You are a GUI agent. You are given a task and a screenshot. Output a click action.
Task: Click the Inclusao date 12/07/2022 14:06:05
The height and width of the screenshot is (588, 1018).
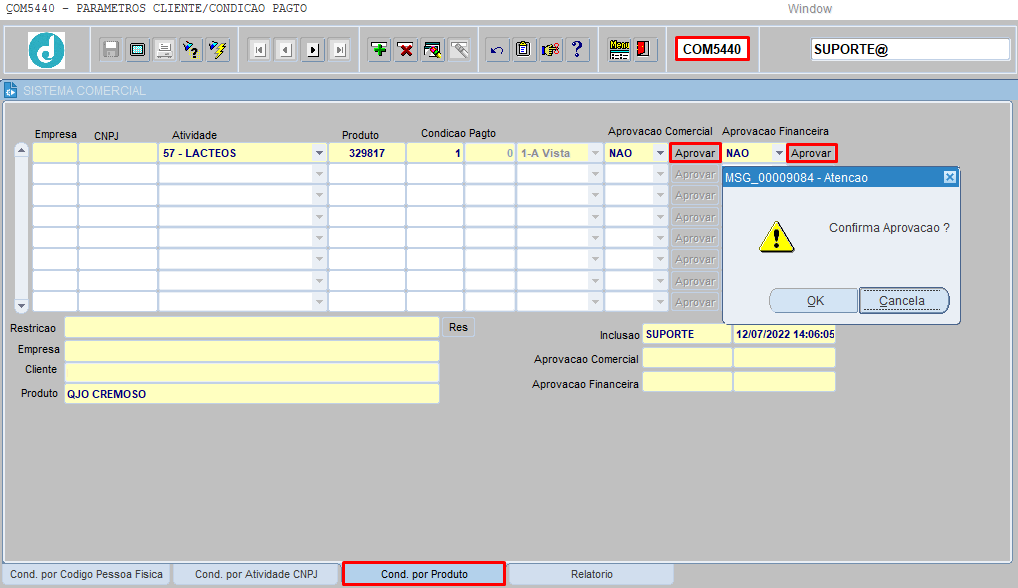(784, 334)
